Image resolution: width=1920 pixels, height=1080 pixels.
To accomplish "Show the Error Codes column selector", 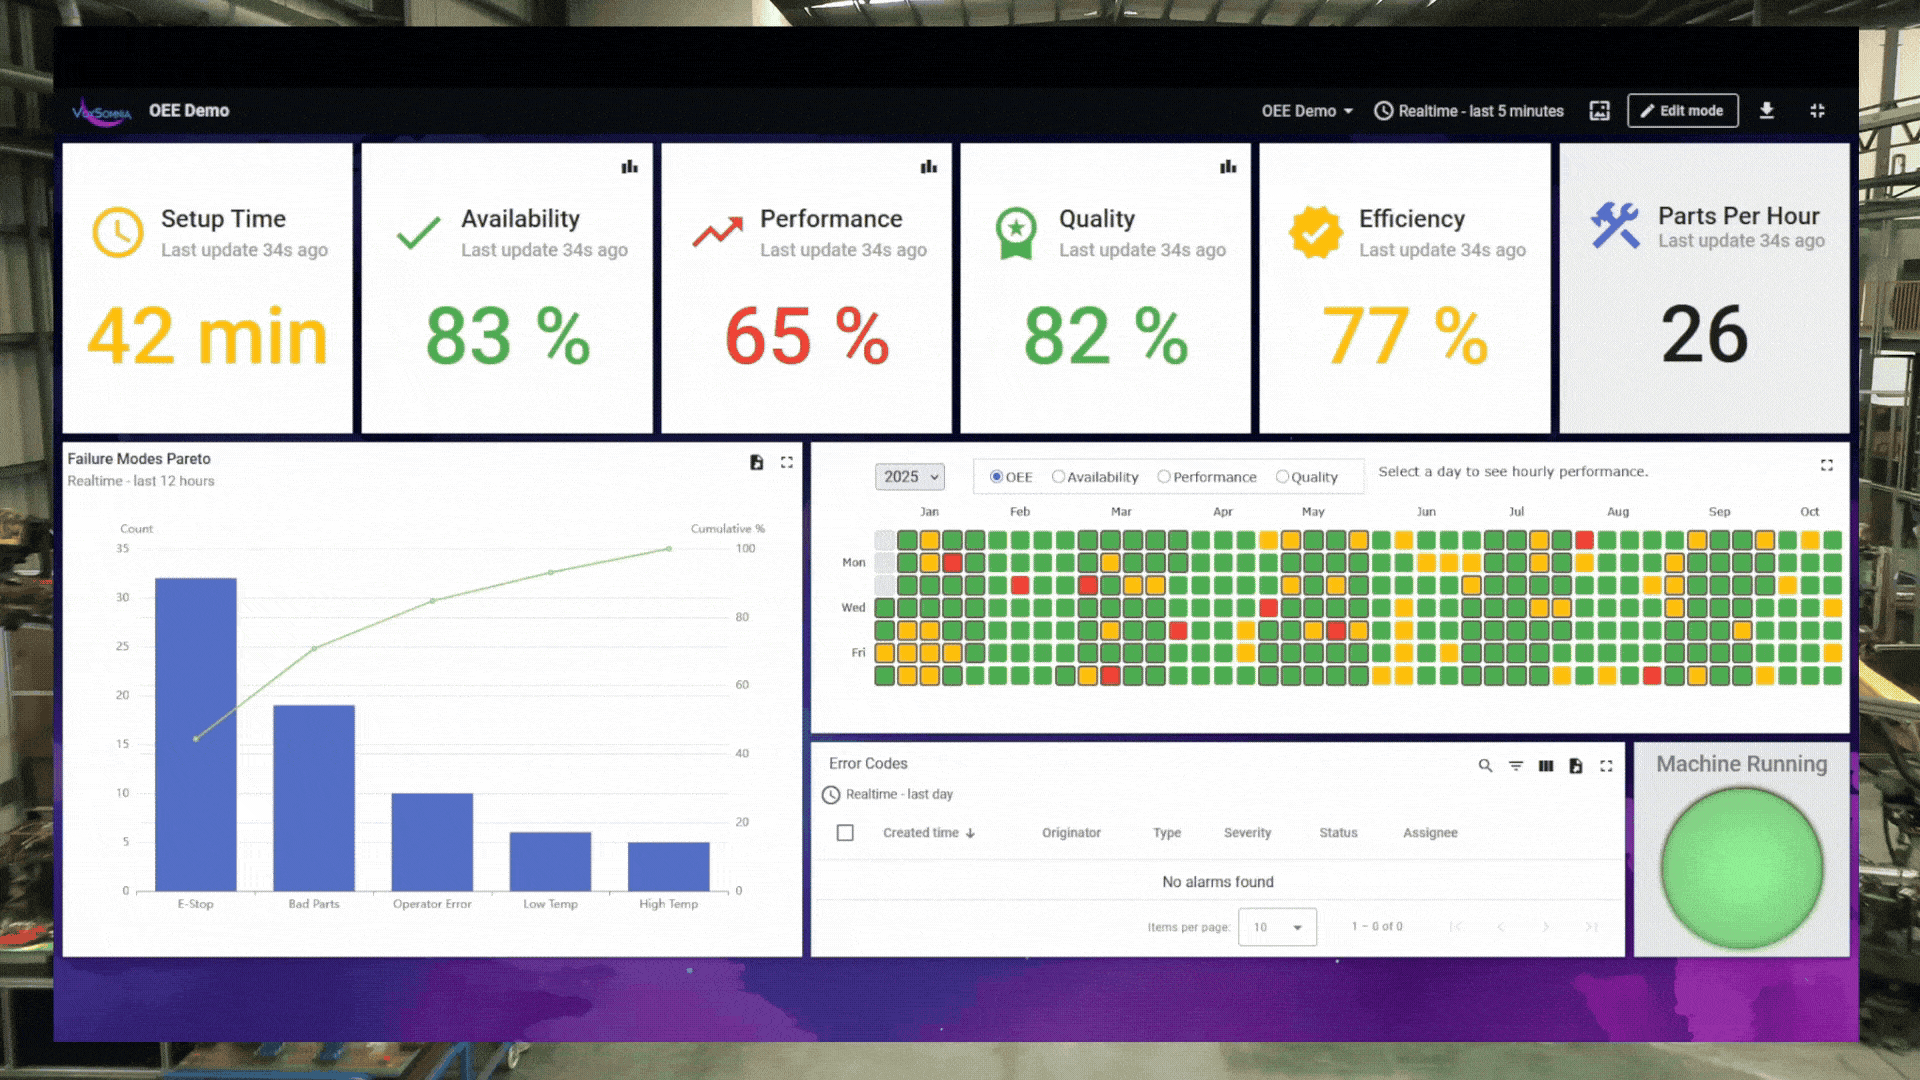I will coord(1546,766).
